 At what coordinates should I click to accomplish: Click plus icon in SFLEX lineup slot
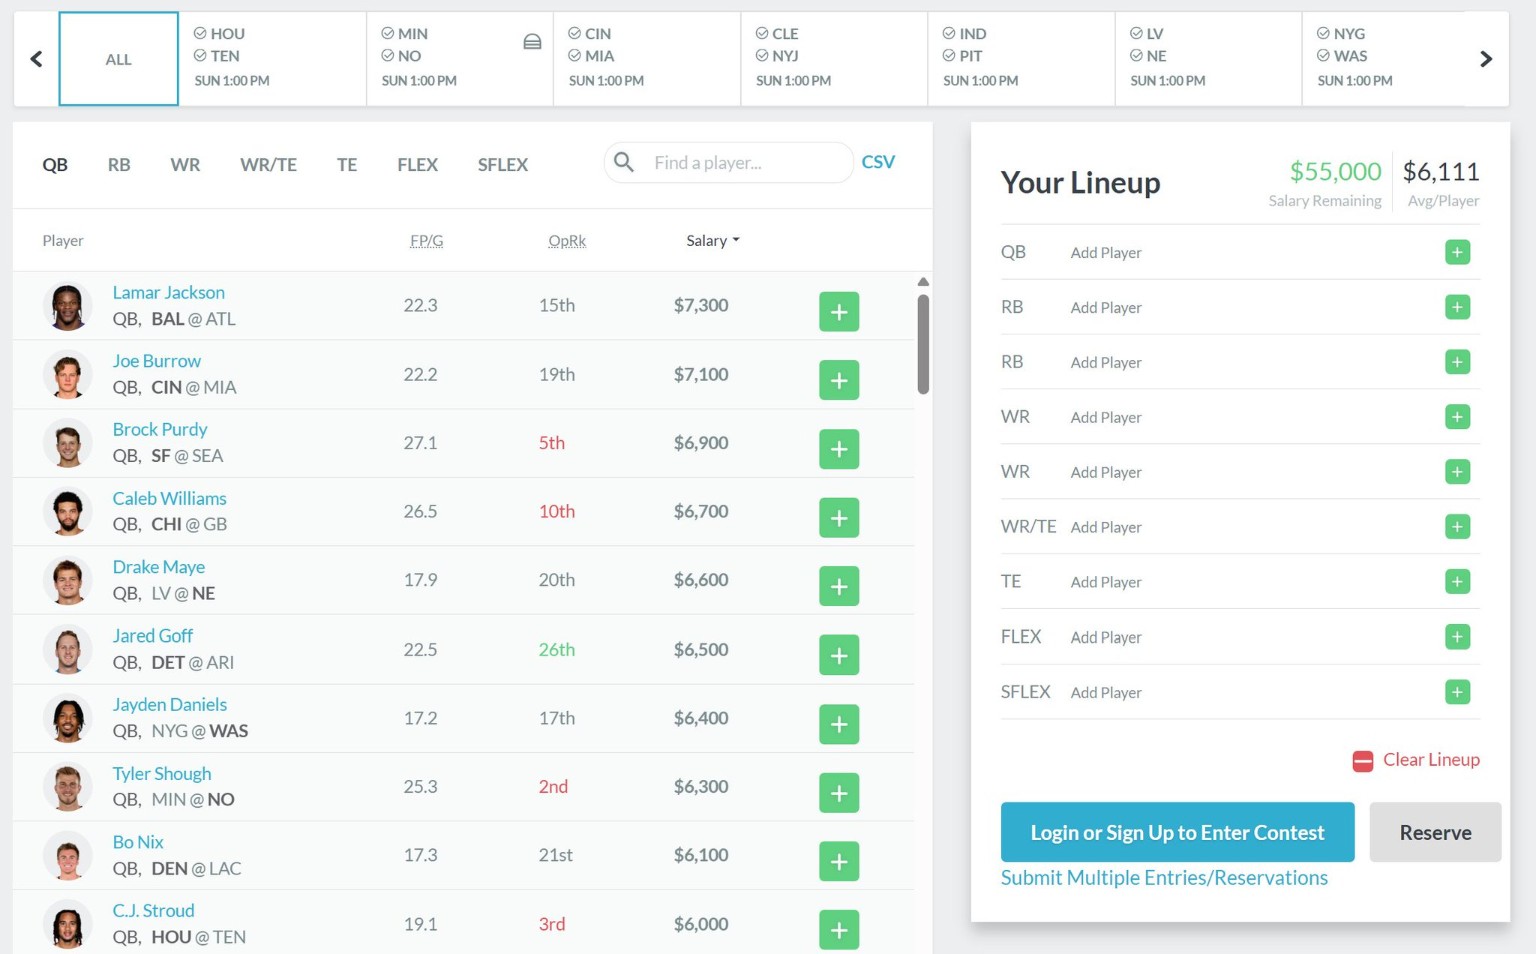[x=1457, y=692]
